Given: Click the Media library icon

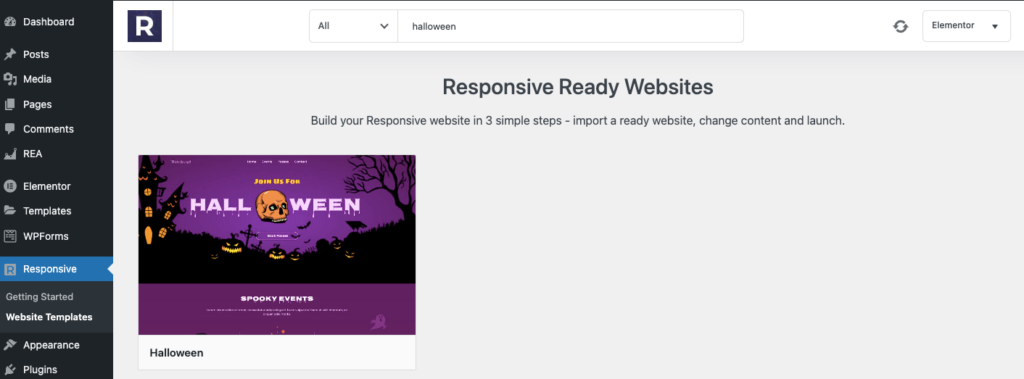Looking at the screenshot, I should click(x=10, y=79).
